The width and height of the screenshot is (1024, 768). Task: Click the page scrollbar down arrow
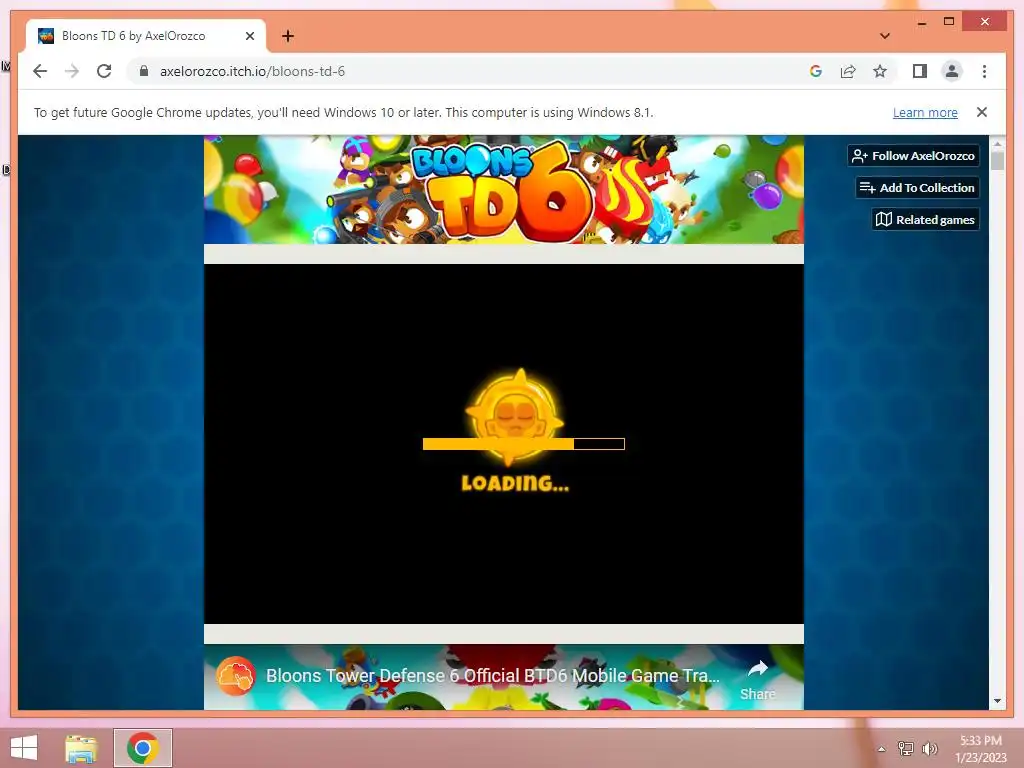coord(997,701)
